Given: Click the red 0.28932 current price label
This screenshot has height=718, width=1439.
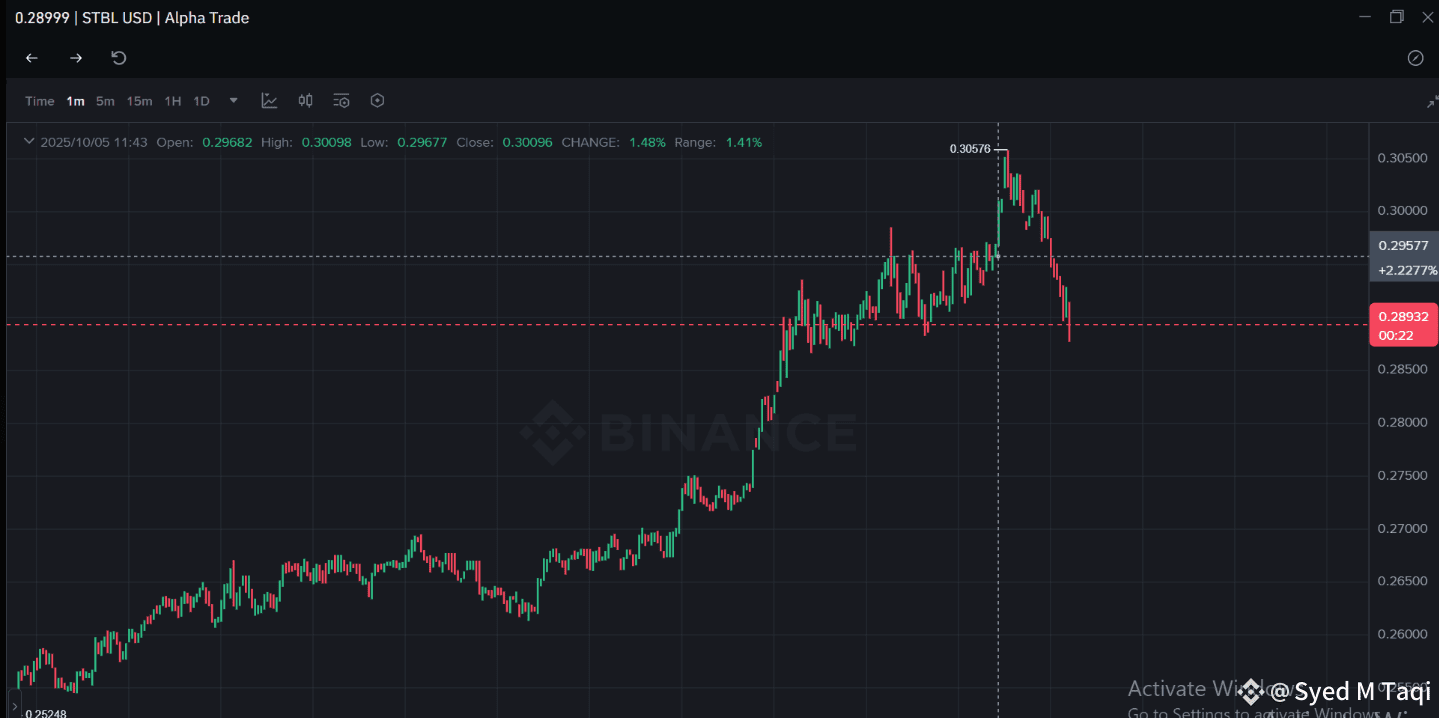Looking at the screenshot, I should pyautogui.click(x=1403, y=316).
